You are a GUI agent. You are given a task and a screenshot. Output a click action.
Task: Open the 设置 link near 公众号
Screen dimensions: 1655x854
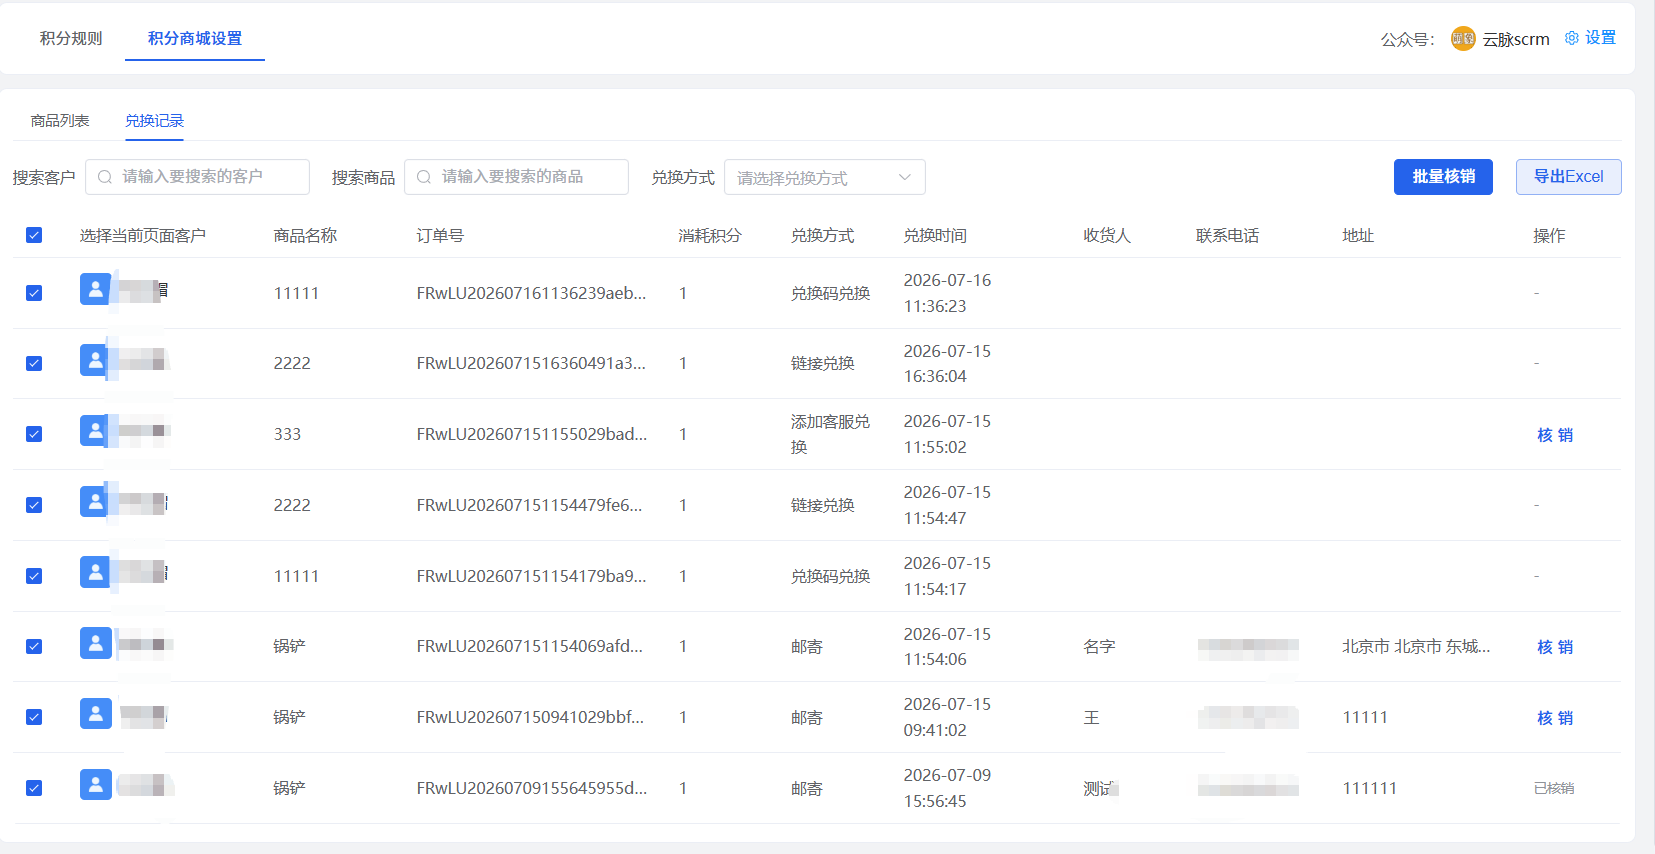(x=1600, y=38)
